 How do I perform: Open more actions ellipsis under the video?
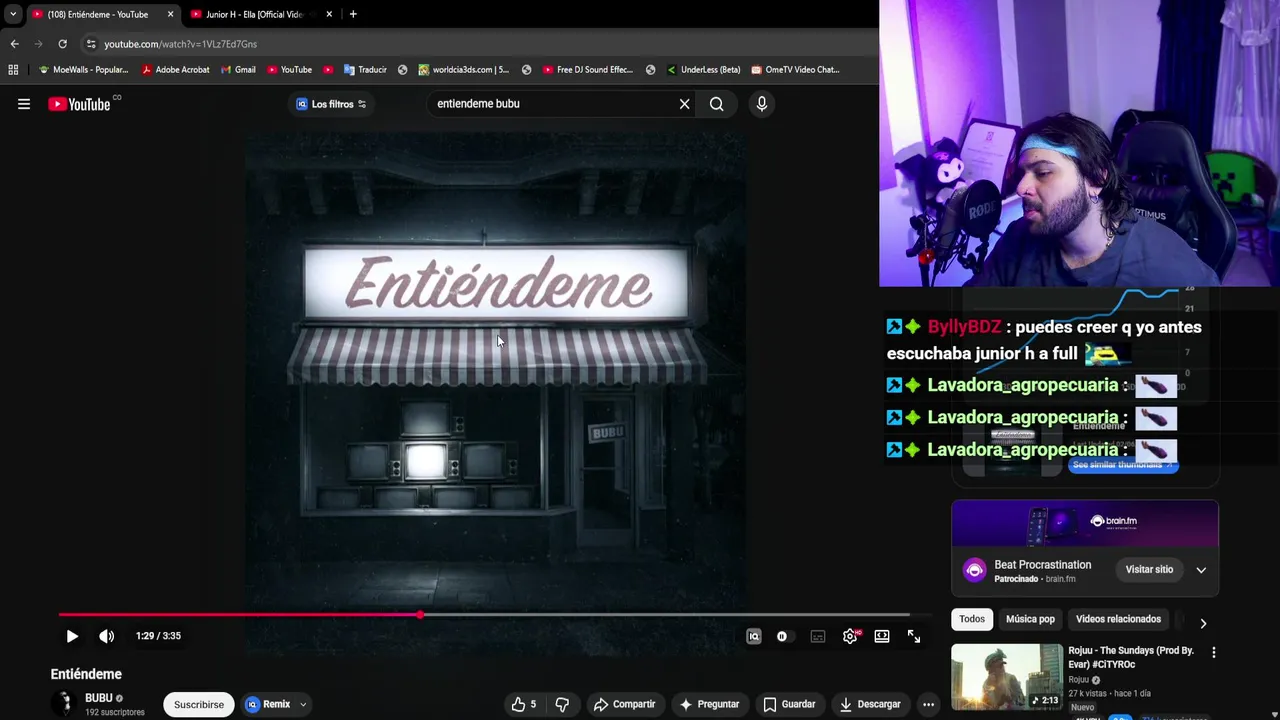coord(928,704)
